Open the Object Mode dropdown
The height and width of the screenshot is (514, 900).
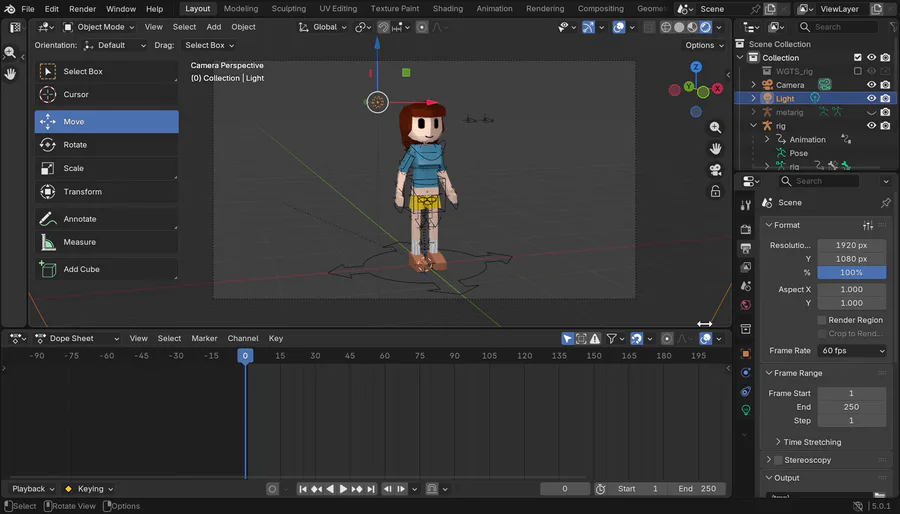(100, 27)
